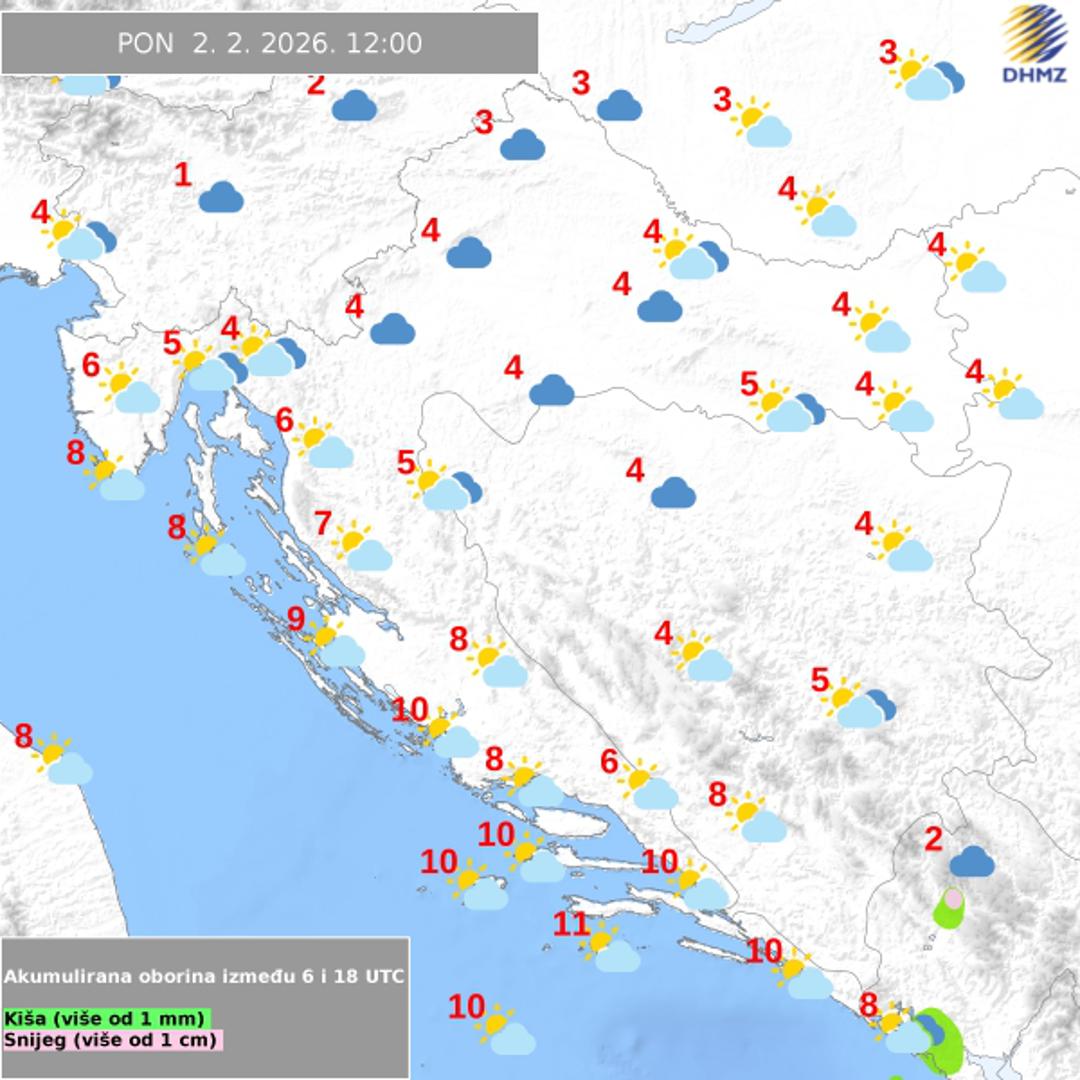Click the red temperature value 9
The image size is (1080, 1080).
(x=296, y=620)
